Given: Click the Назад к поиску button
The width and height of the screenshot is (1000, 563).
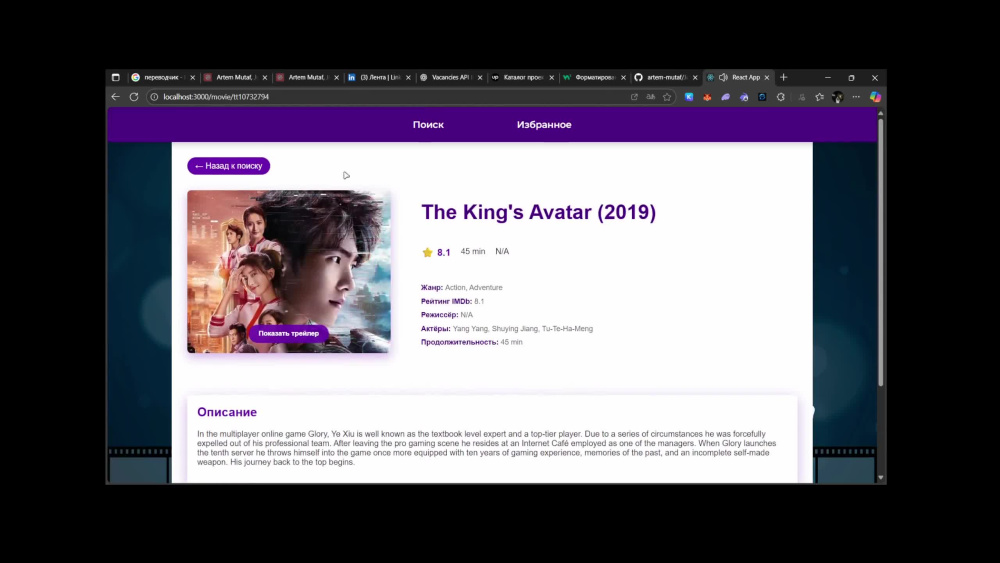Looking at the screenshot, I should (228, 166).
